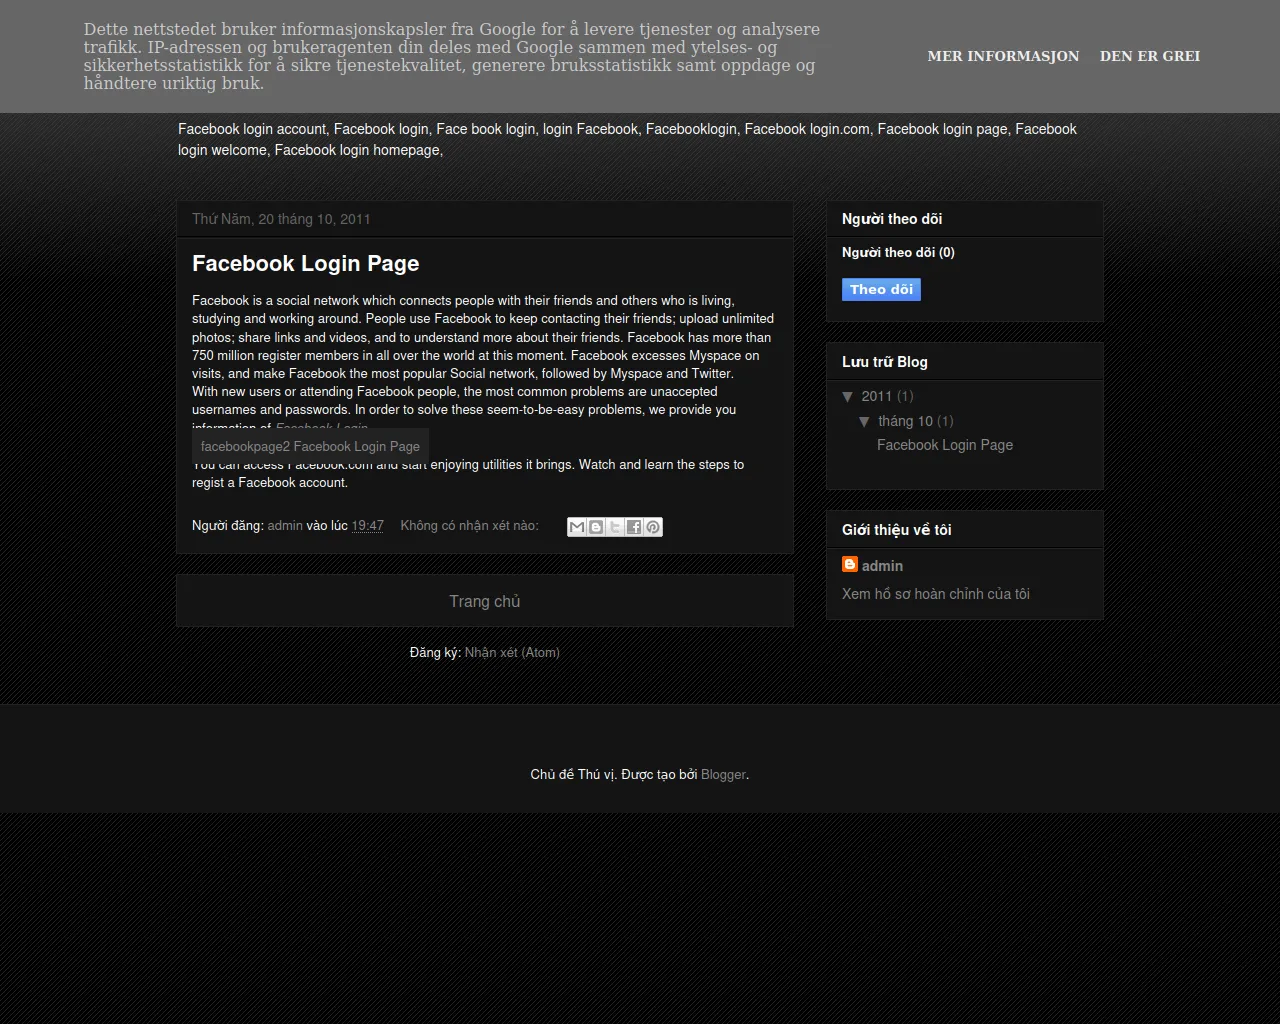Click the date header Thứ Năm, 20 tháng 10, 2011

click(x=281, y=219)
